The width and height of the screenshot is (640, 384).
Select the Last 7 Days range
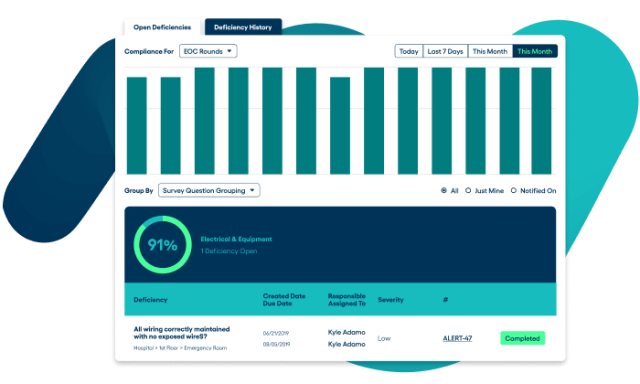pyautogui.click(x=445, y=51)
